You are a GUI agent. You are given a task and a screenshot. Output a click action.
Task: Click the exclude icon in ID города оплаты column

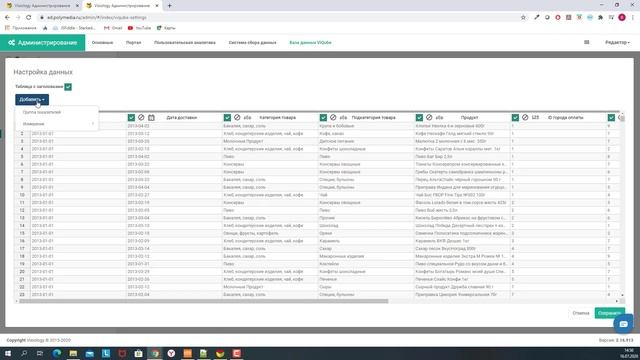tap(525, 118)
